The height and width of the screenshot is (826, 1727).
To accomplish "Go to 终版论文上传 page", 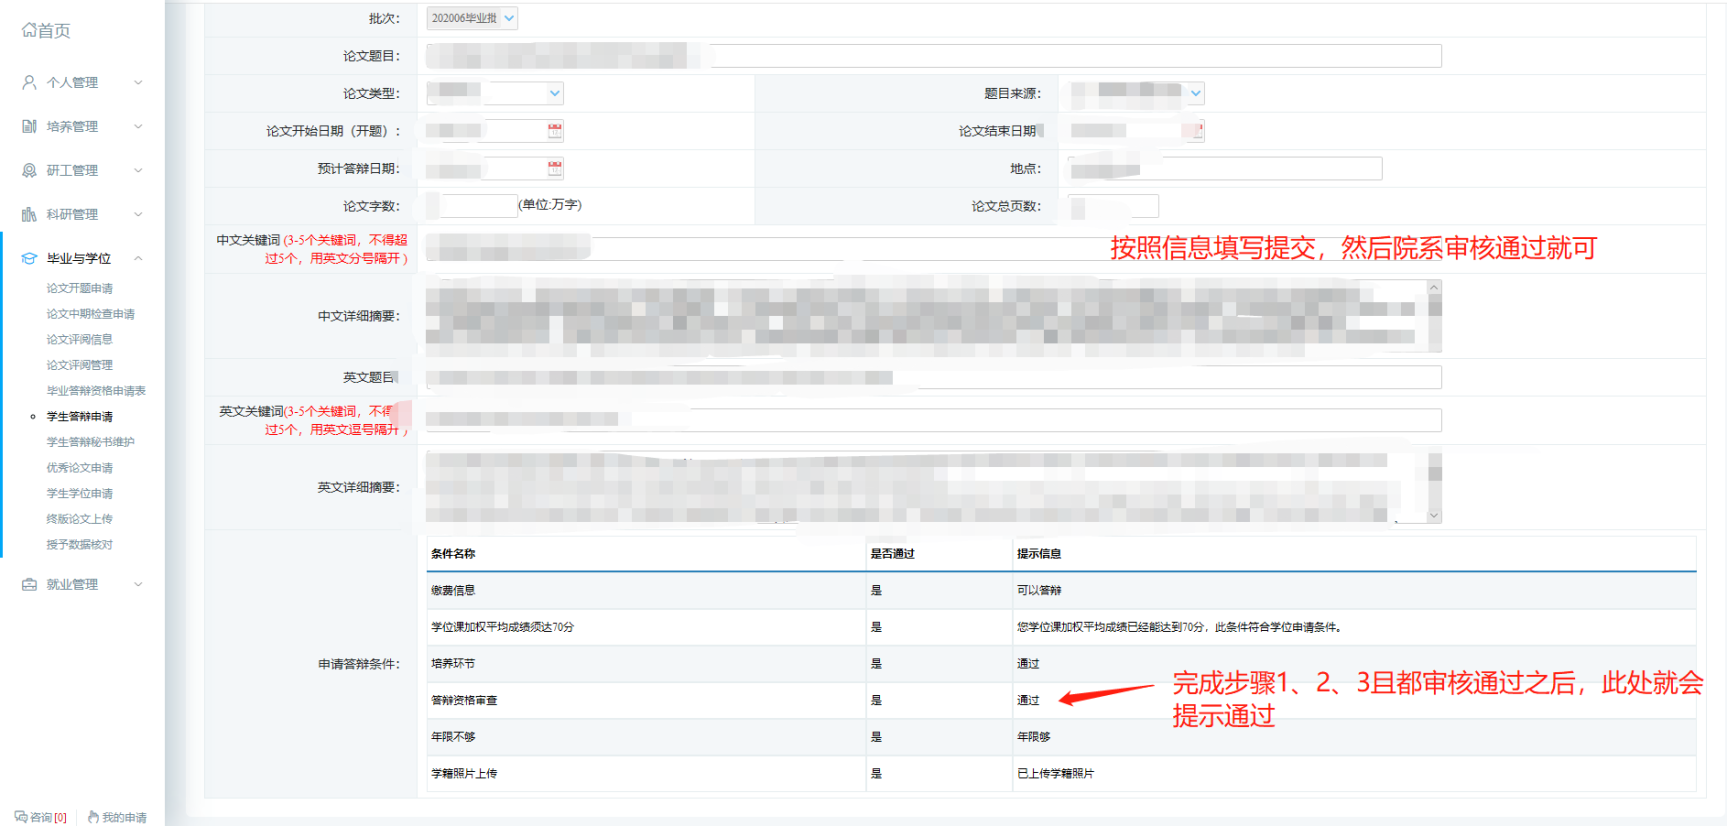I will pos(79,519).
